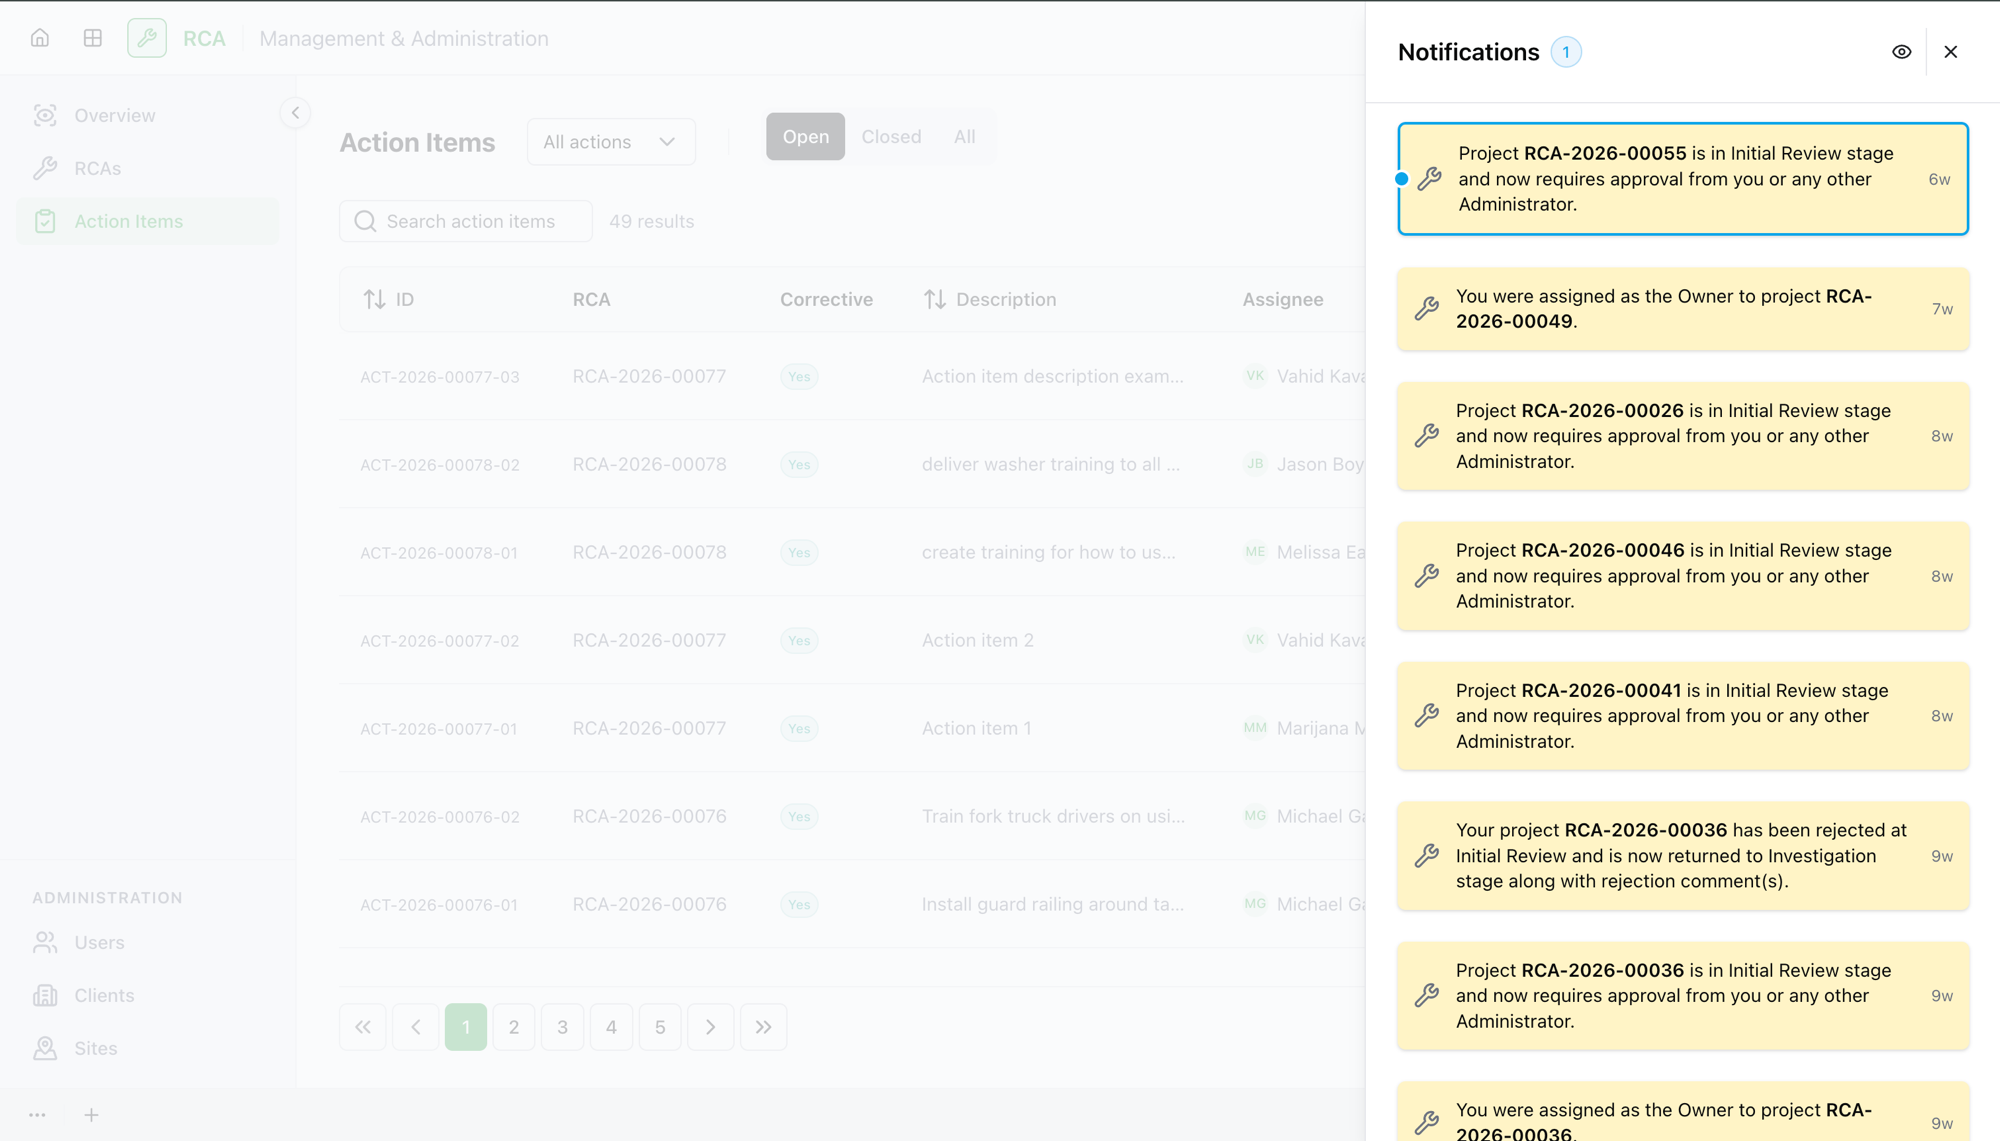Click wrench icon on RCA-2026-00049 notification

click(1427, 309)
